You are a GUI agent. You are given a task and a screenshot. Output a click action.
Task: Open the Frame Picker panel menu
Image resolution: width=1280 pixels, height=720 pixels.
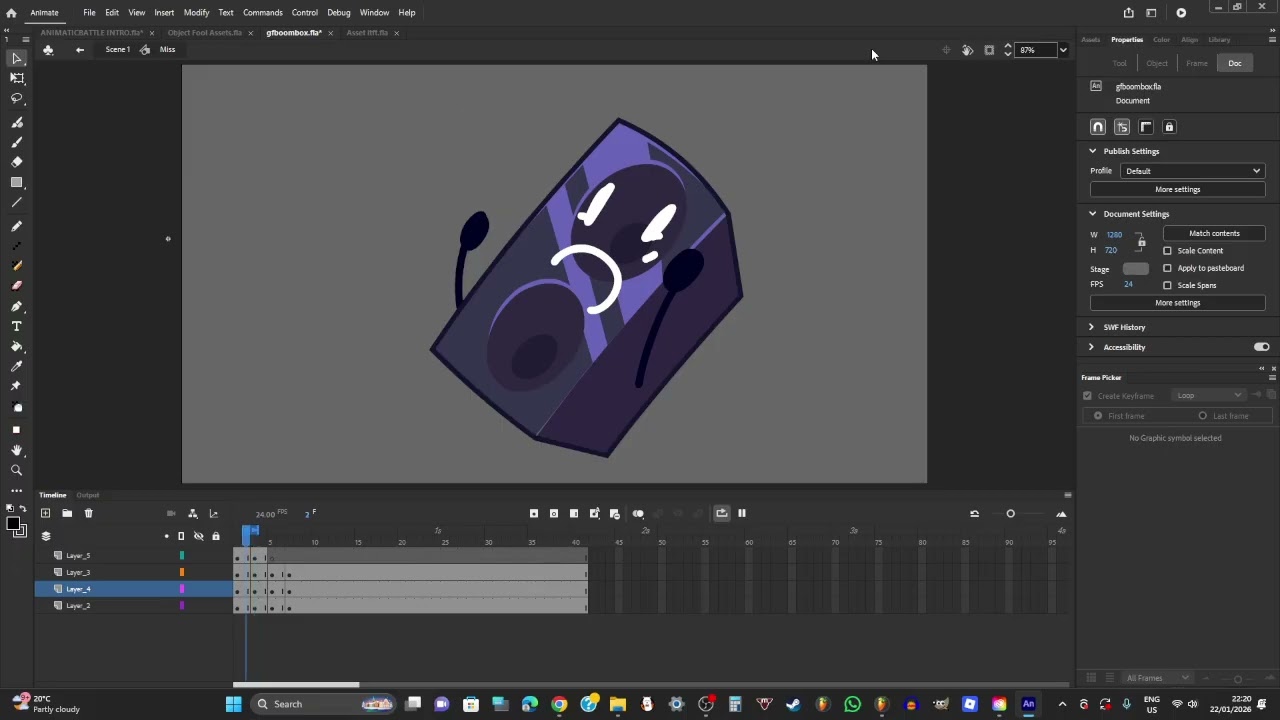tap(1272, 378)
